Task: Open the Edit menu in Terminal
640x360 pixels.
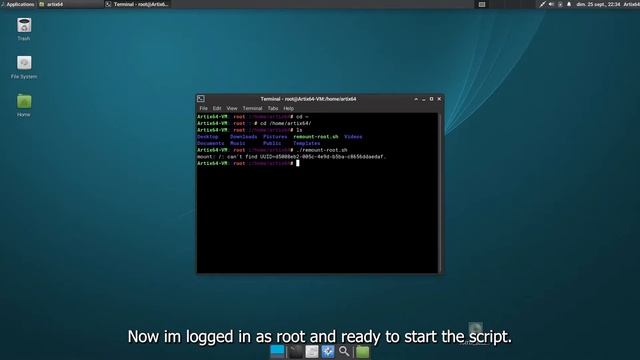Action: tap(217, 108)
